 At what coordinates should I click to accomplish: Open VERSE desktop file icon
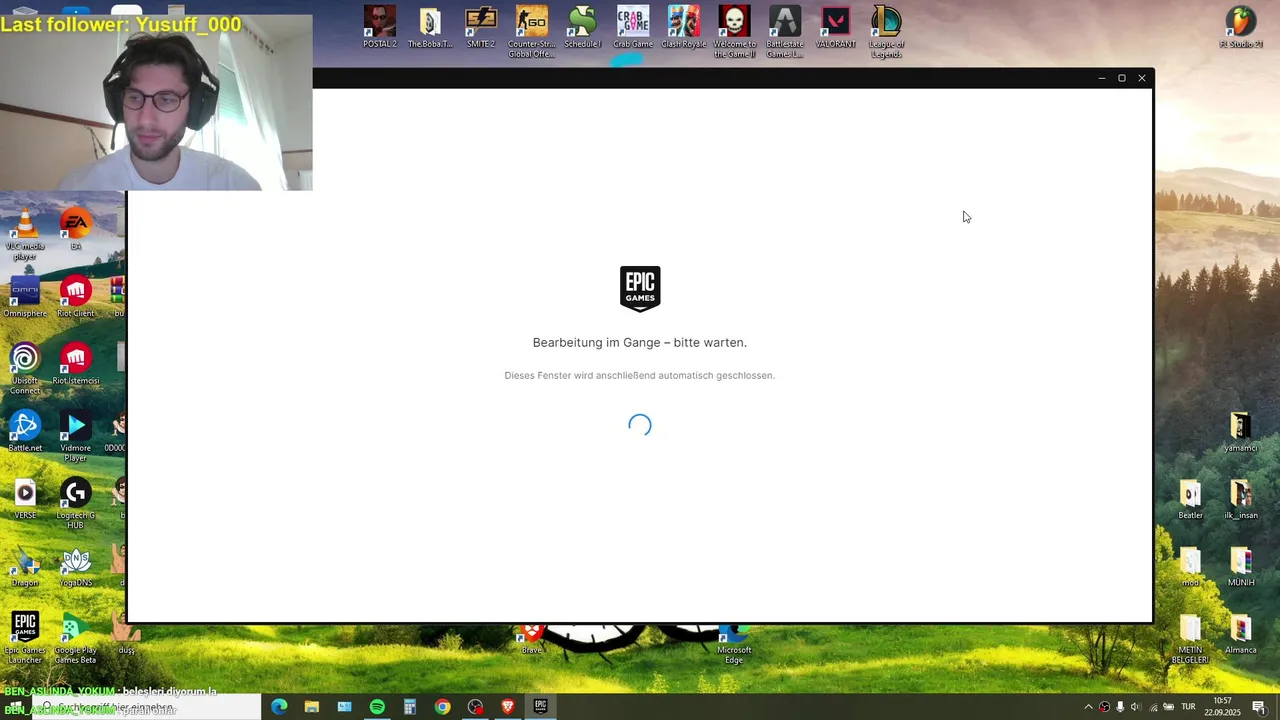[25, 499]
